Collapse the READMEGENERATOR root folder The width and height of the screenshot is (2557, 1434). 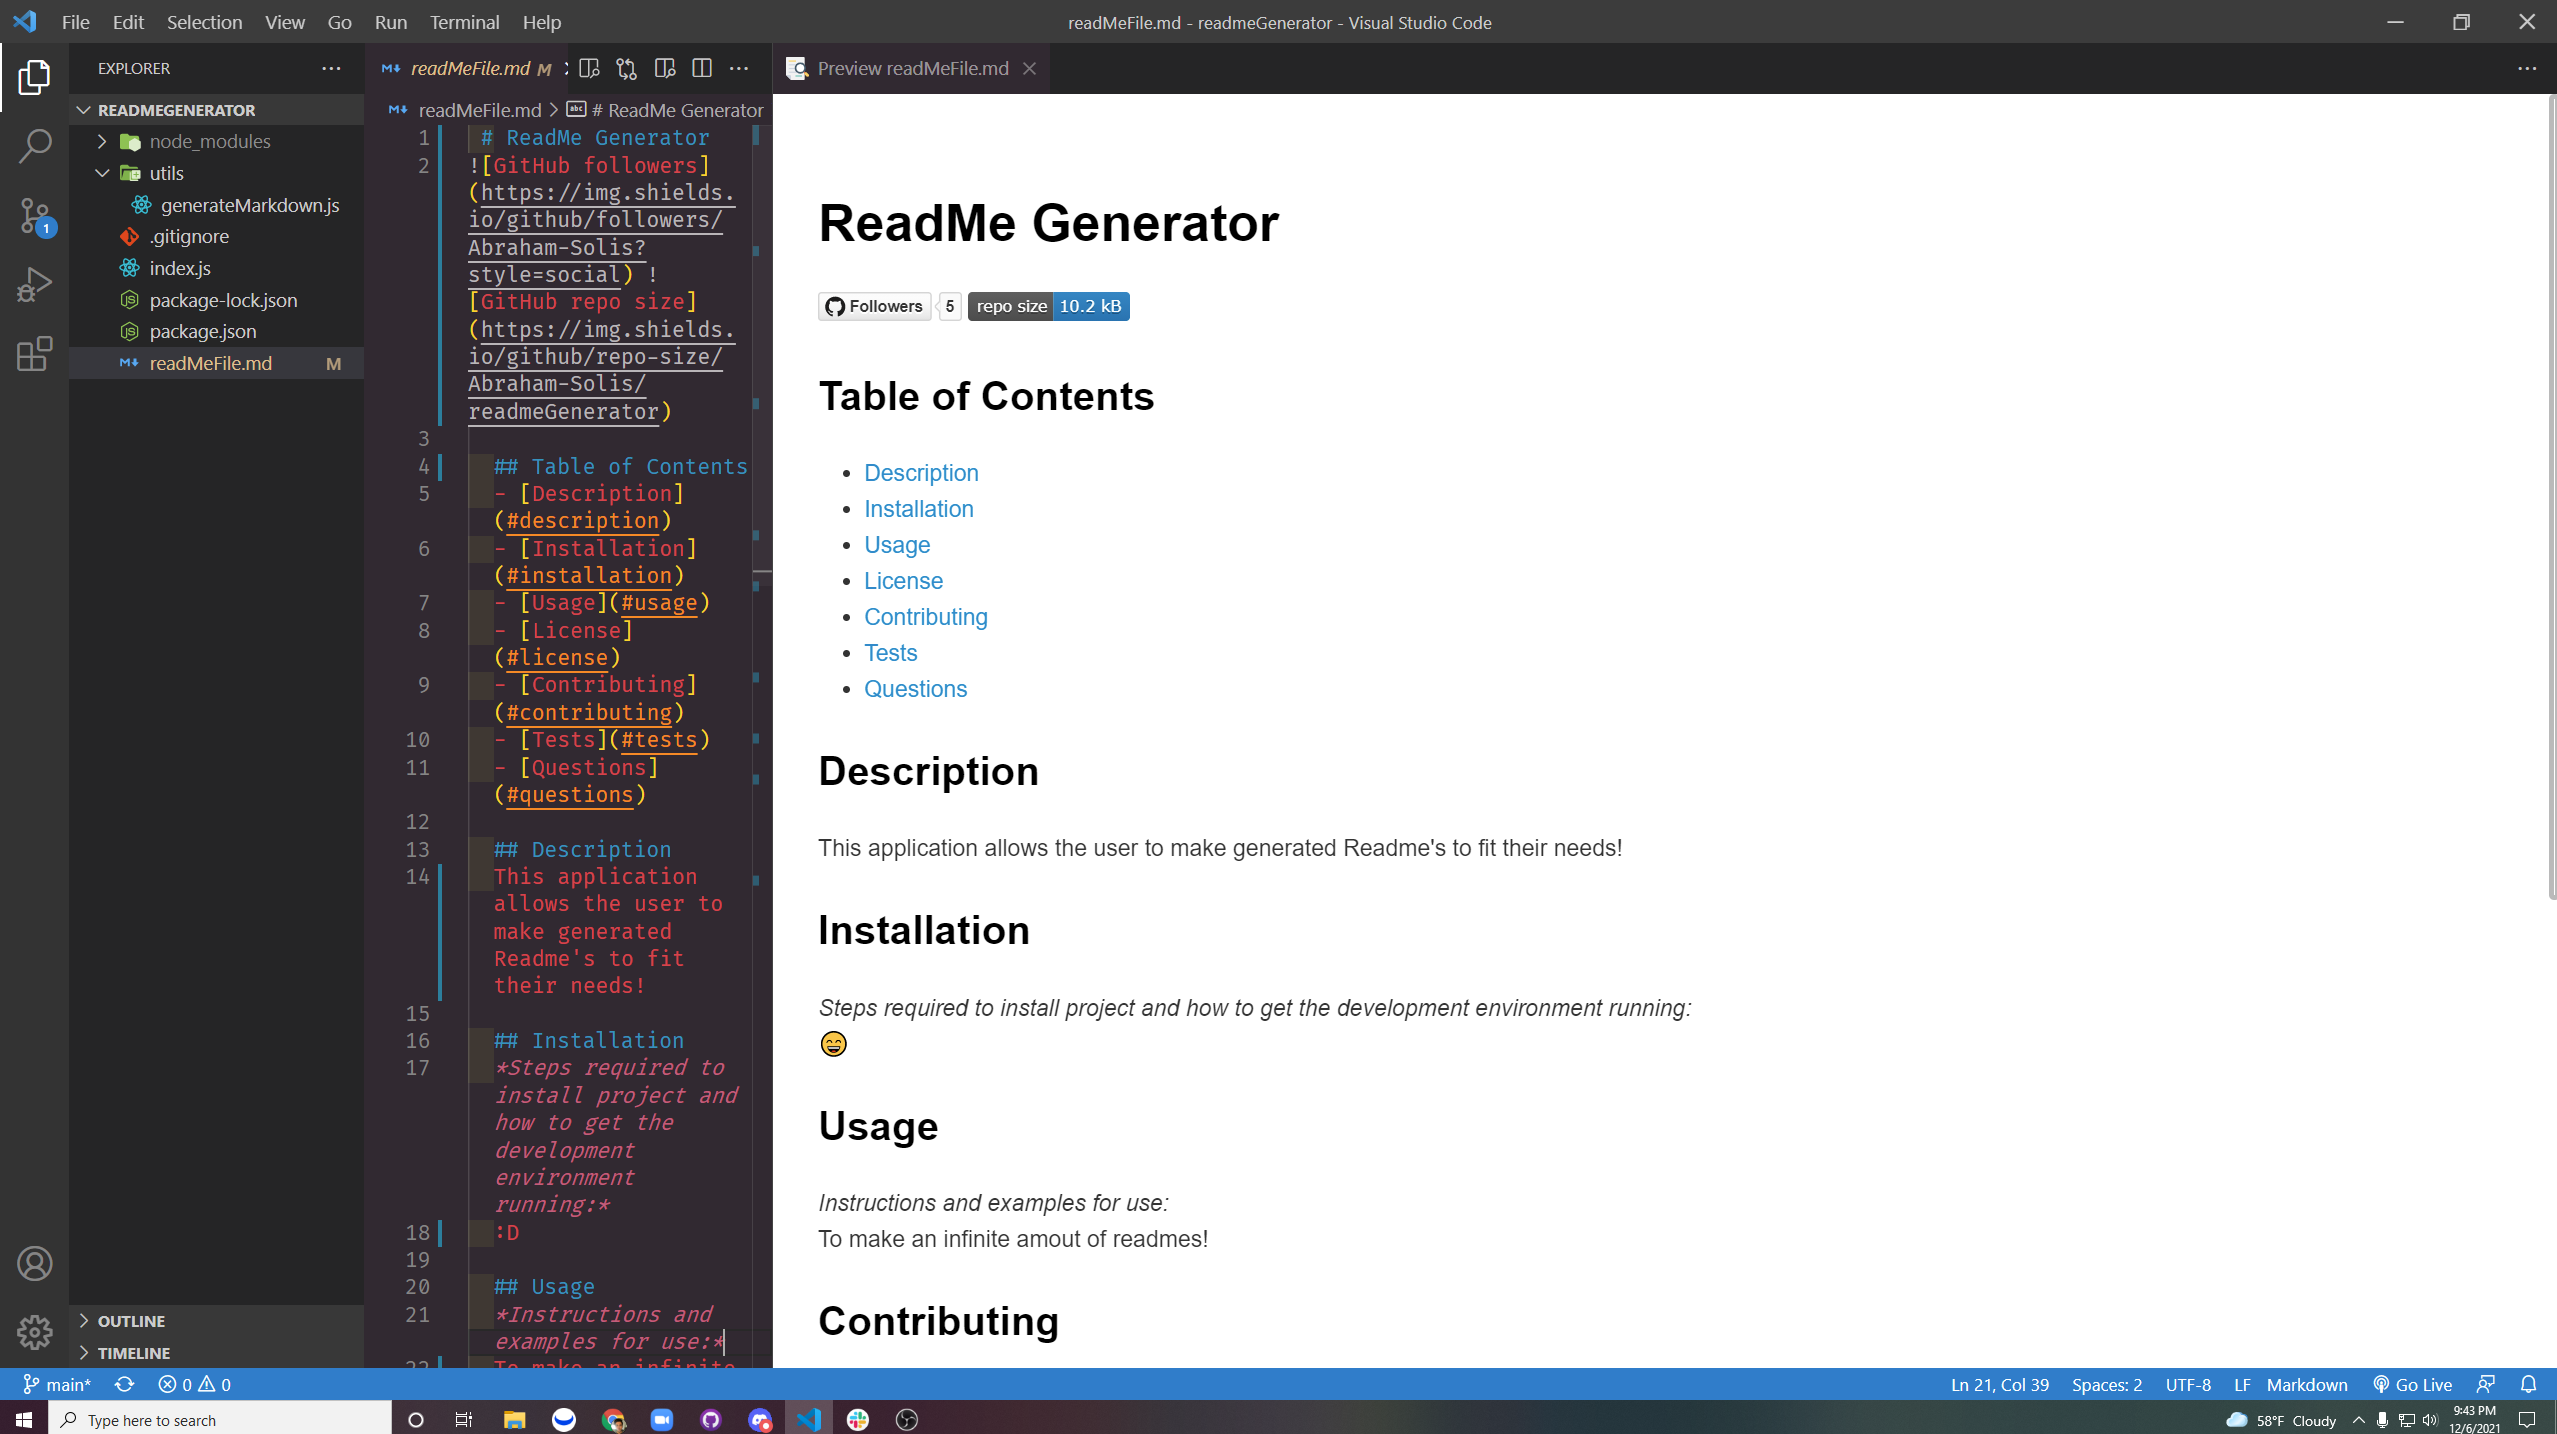[83, 110]
